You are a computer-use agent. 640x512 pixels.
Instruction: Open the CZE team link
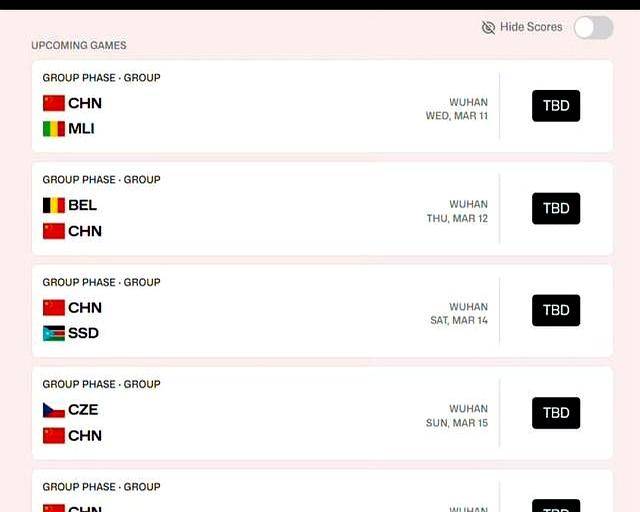click(x=83, y=410)
